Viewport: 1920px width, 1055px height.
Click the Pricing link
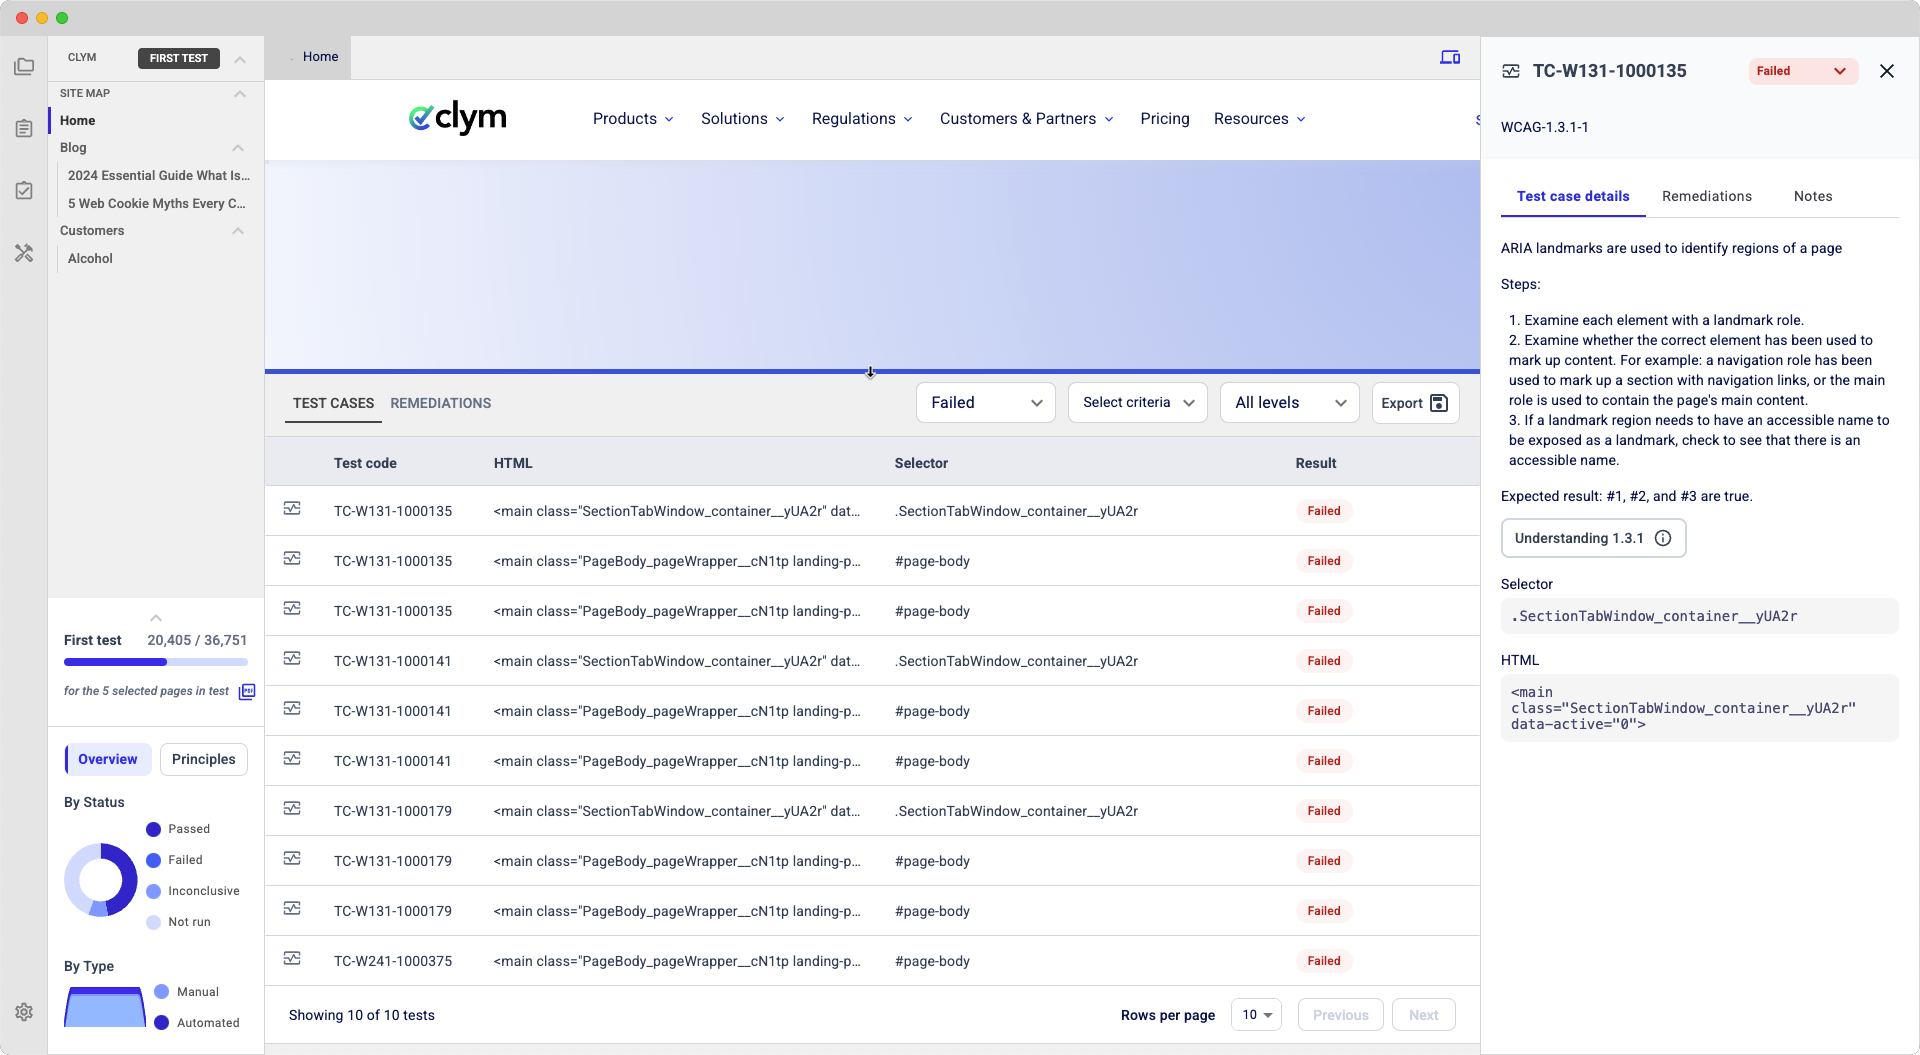[x=1165, y=119]
